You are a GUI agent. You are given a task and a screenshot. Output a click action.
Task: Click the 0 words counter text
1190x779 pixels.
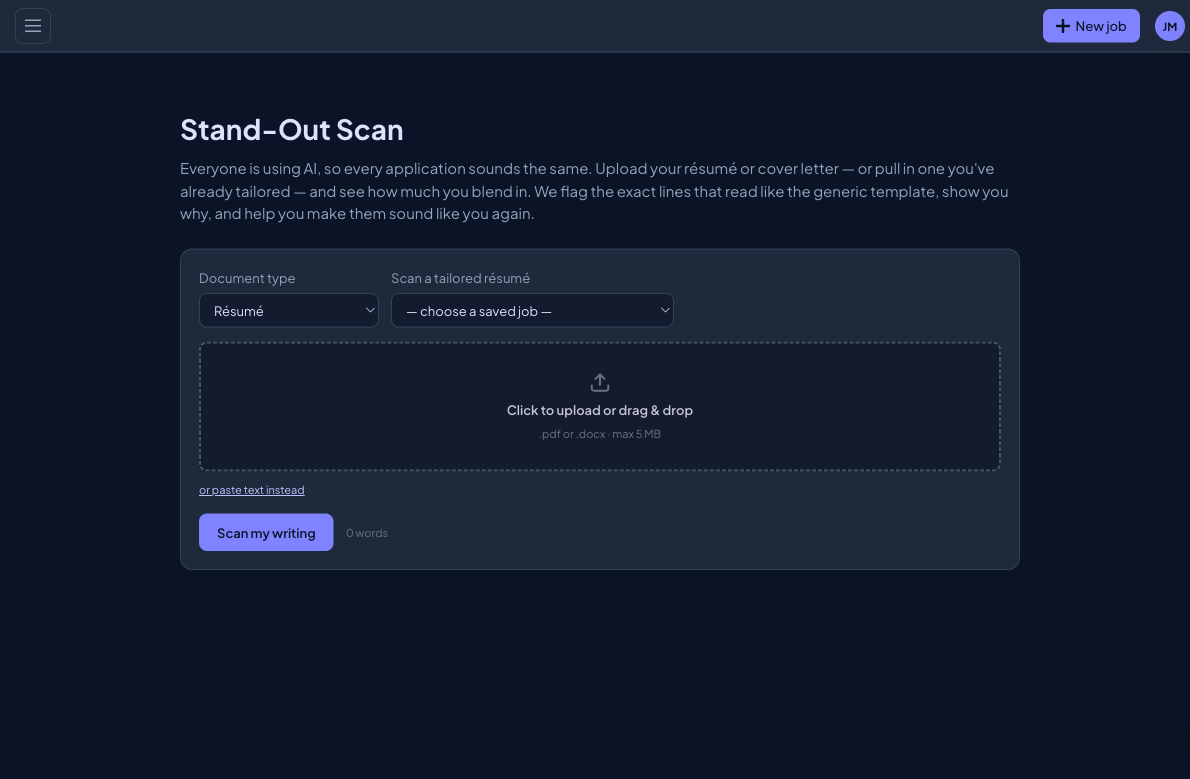point(367,533)
